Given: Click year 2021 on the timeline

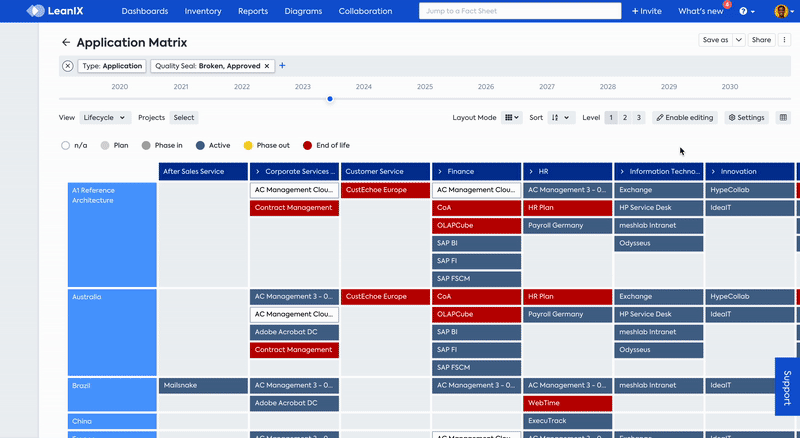Looking at the screenshot, I should click(x=181, y=87).
